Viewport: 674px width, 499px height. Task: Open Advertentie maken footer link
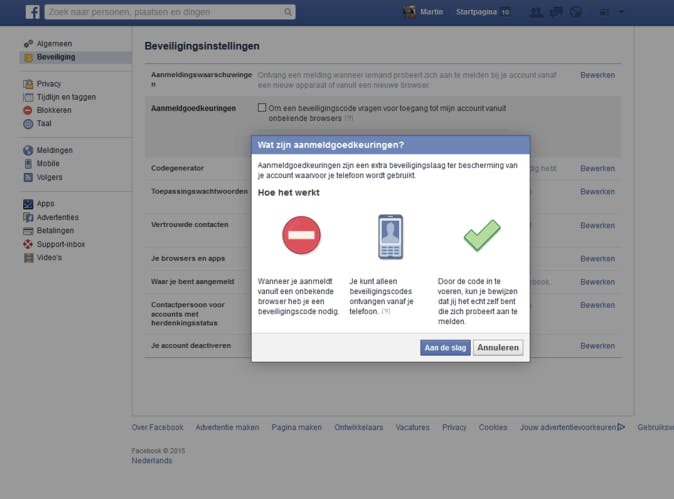tap(227, 427)
